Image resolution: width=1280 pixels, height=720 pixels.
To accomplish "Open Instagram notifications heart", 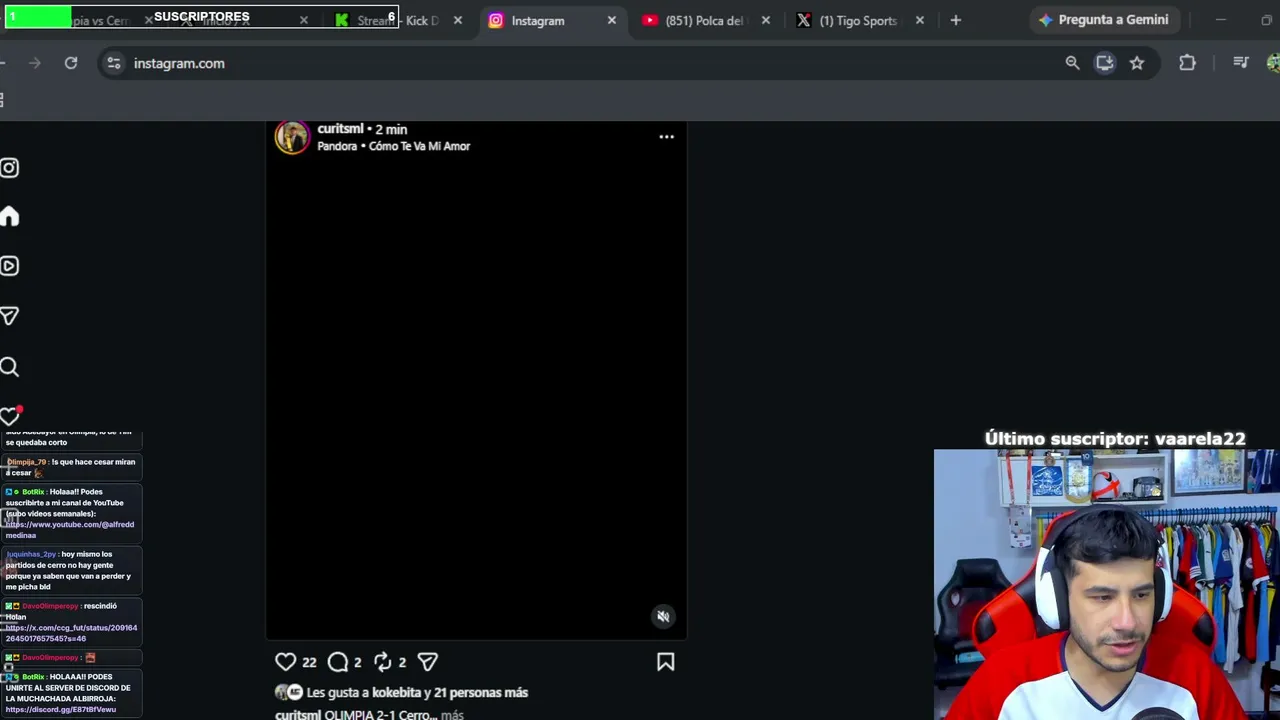I will tap(10, 416).
